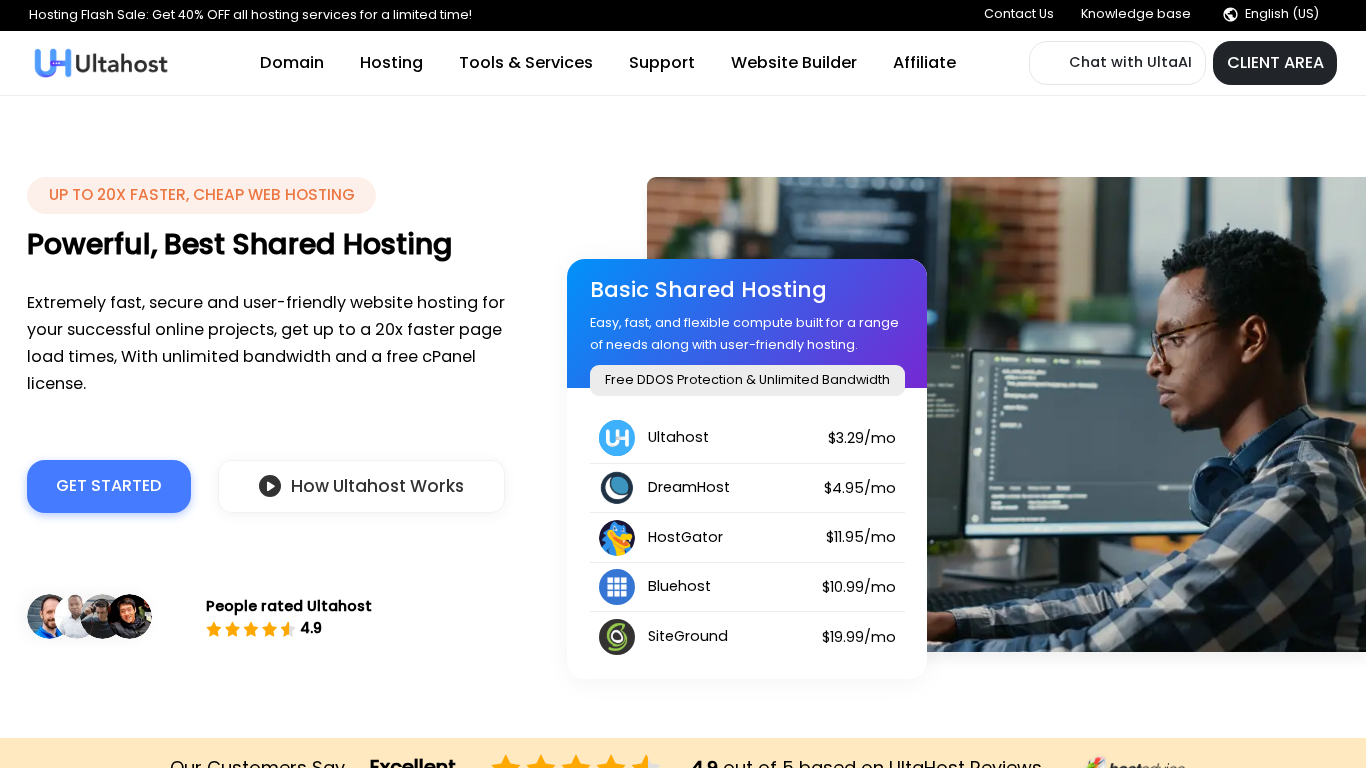The height and width of the screenshot is (768, 1366).
Task: Click the SiteGround logo icon
Action: pyautogui.click(x=617, y=637)
